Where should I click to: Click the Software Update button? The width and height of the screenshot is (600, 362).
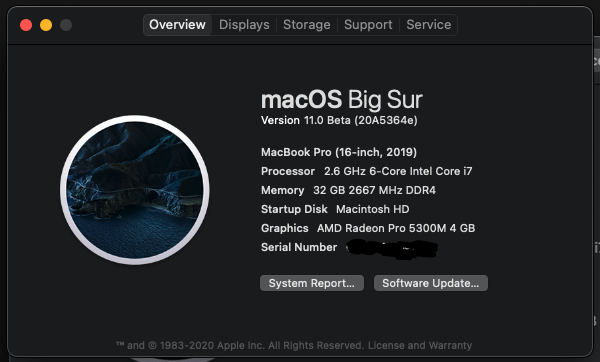pos(430,283)
